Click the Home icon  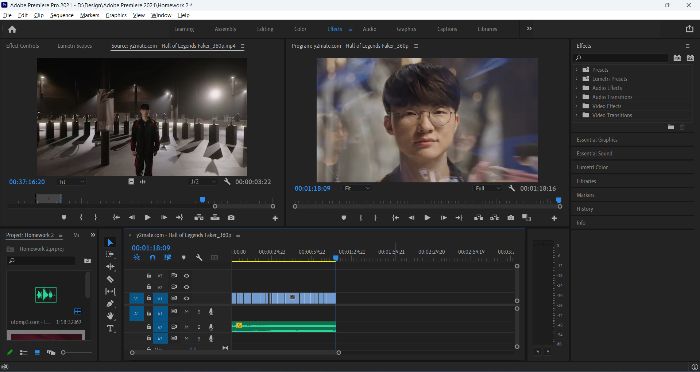pyautogui.click(x=12, y=29)
